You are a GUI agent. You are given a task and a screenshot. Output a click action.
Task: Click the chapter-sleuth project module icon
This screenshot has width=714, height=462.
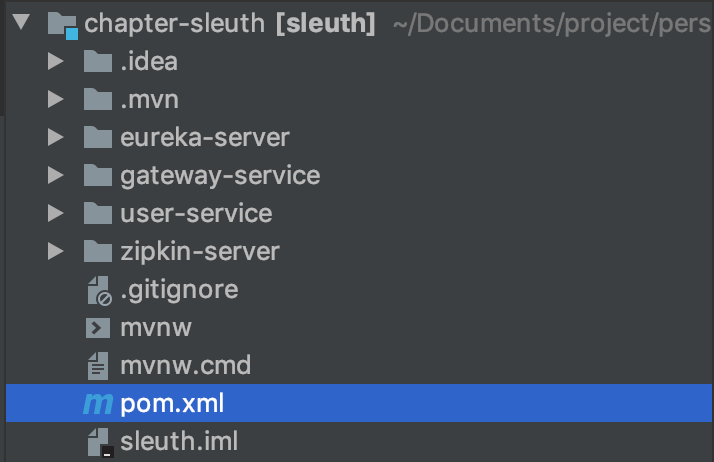pos(63,25)
